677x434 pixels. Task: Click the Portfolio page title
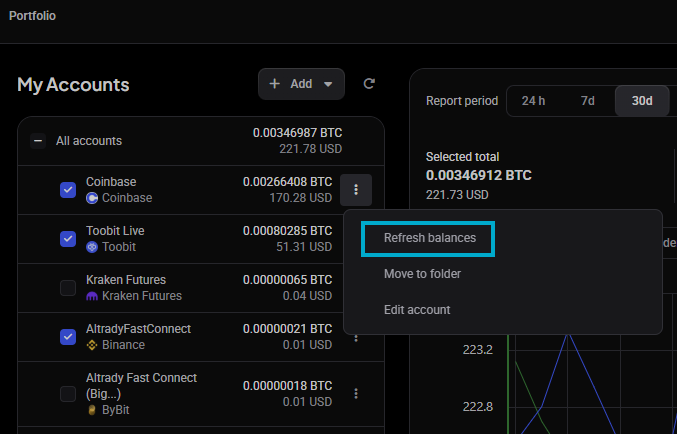click(32, 16)
